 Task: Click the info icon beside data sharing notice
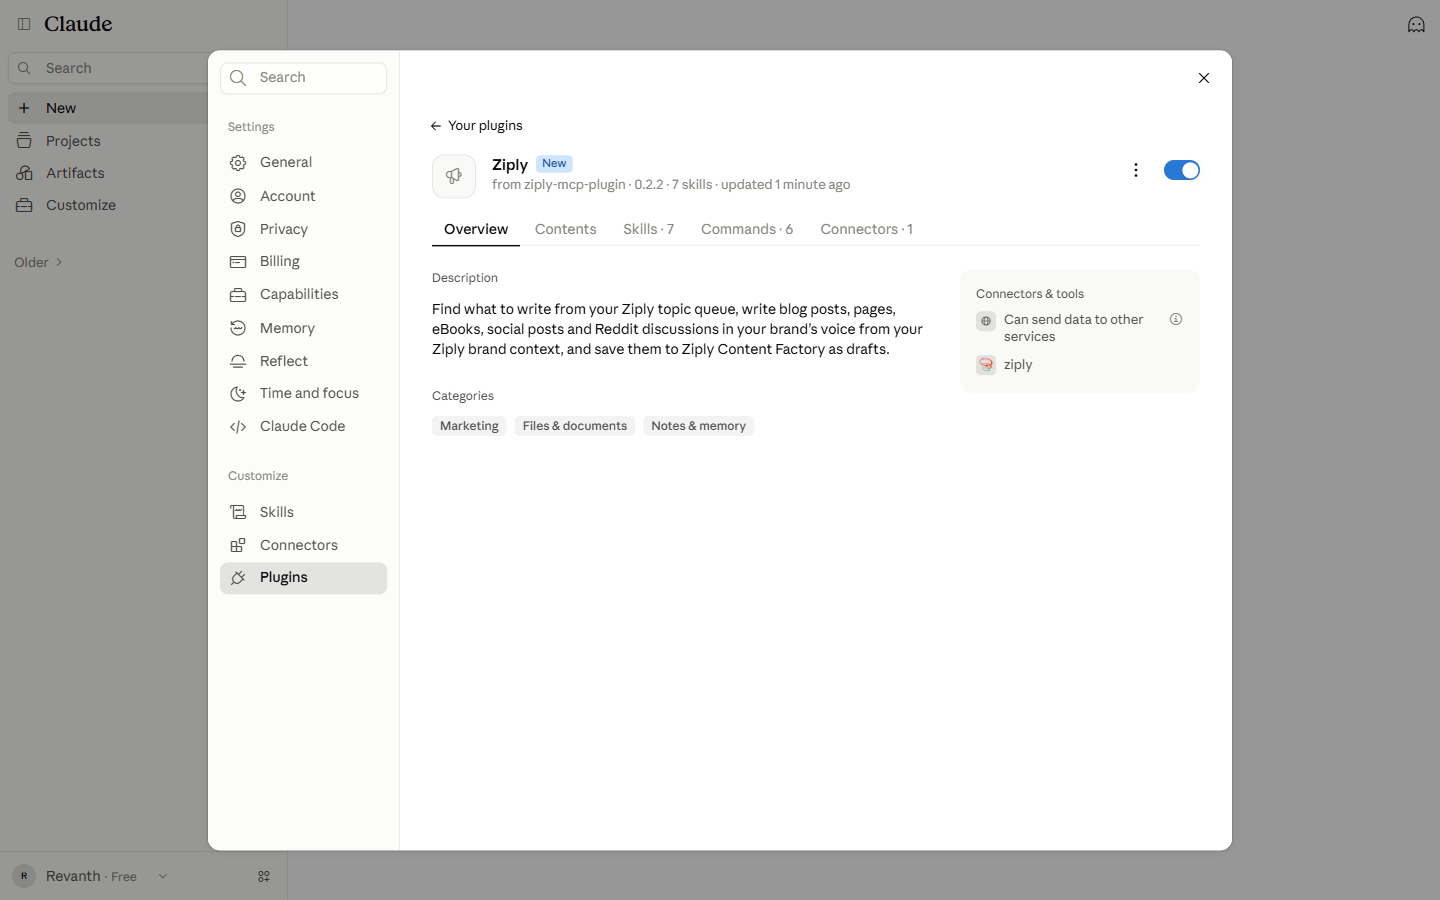1176,320
